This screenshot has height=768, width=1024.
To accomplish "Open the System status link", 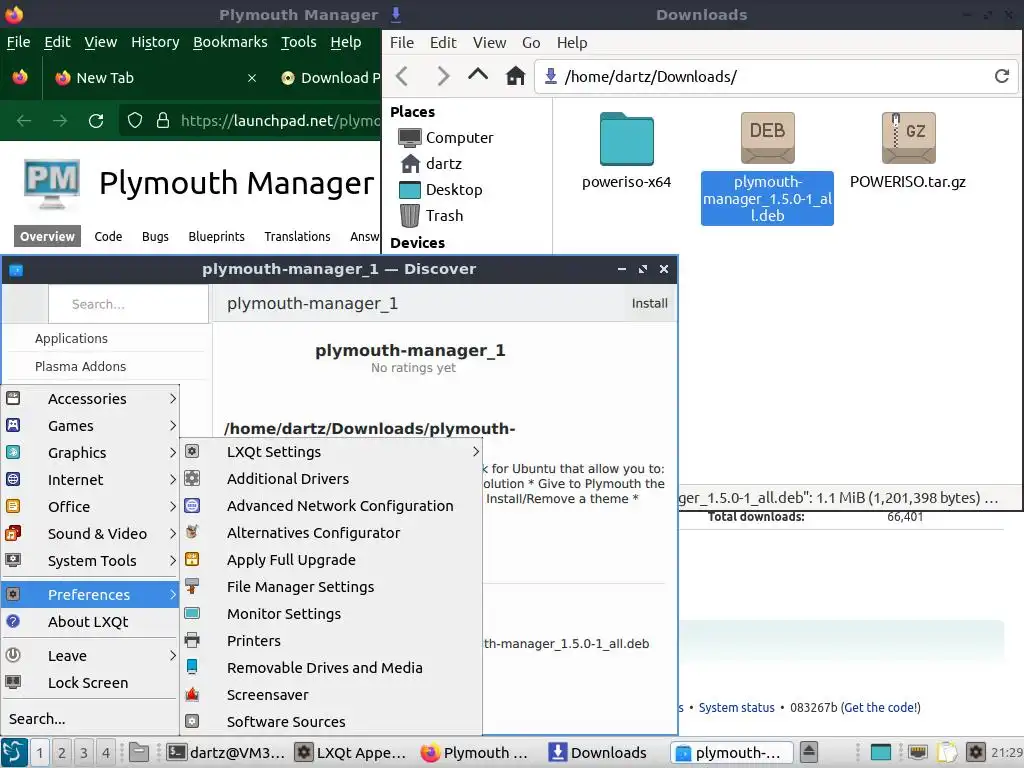I will [737, 708].
